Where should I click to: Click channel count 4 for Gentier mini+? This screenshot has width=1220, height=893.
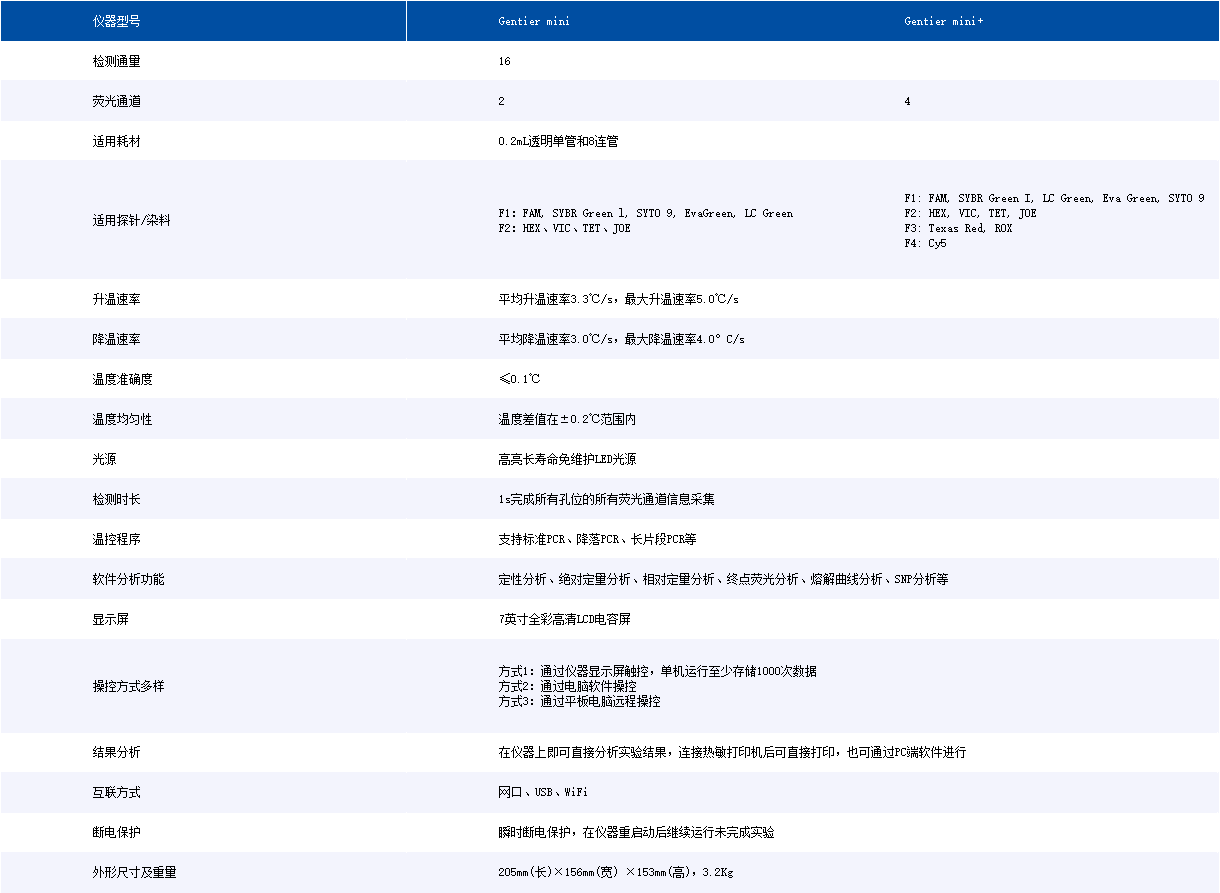tap(907, 101)
